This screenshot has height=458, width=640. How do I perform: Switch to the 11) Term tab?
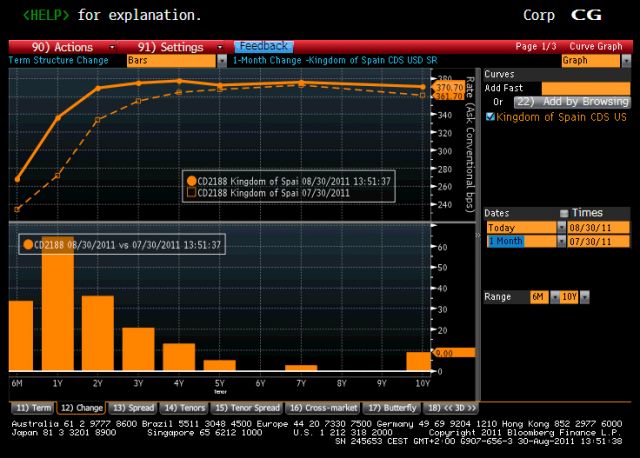(33, 408)
